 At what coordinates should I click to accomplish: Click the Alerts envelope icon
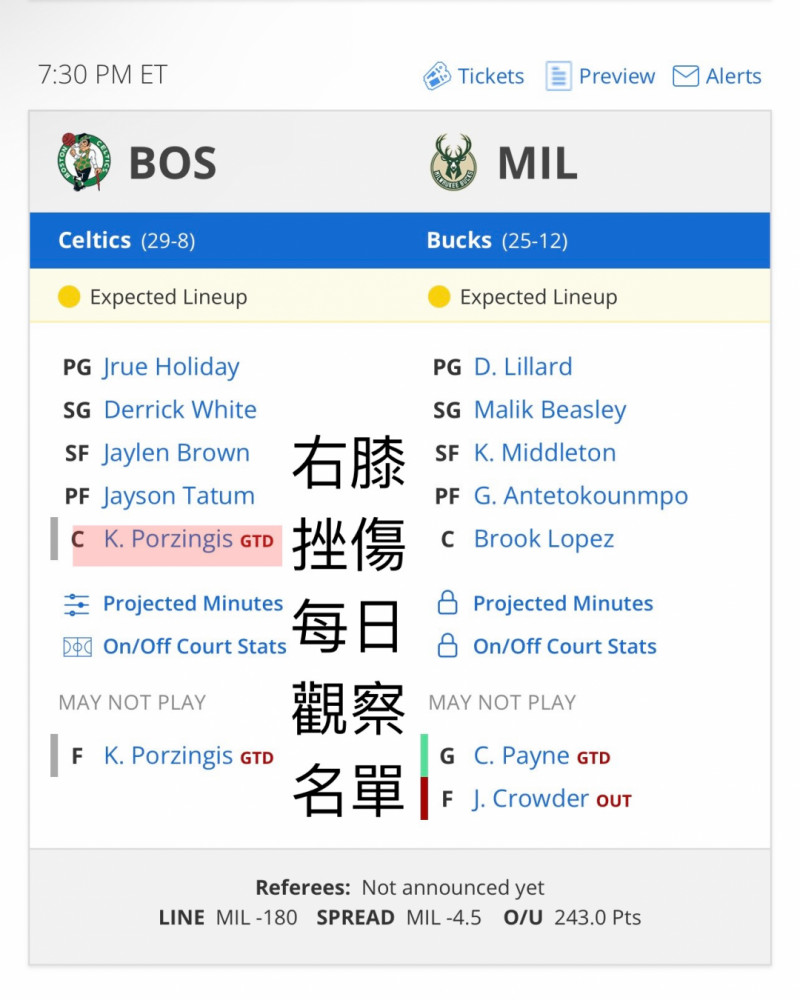pos(686,76)
